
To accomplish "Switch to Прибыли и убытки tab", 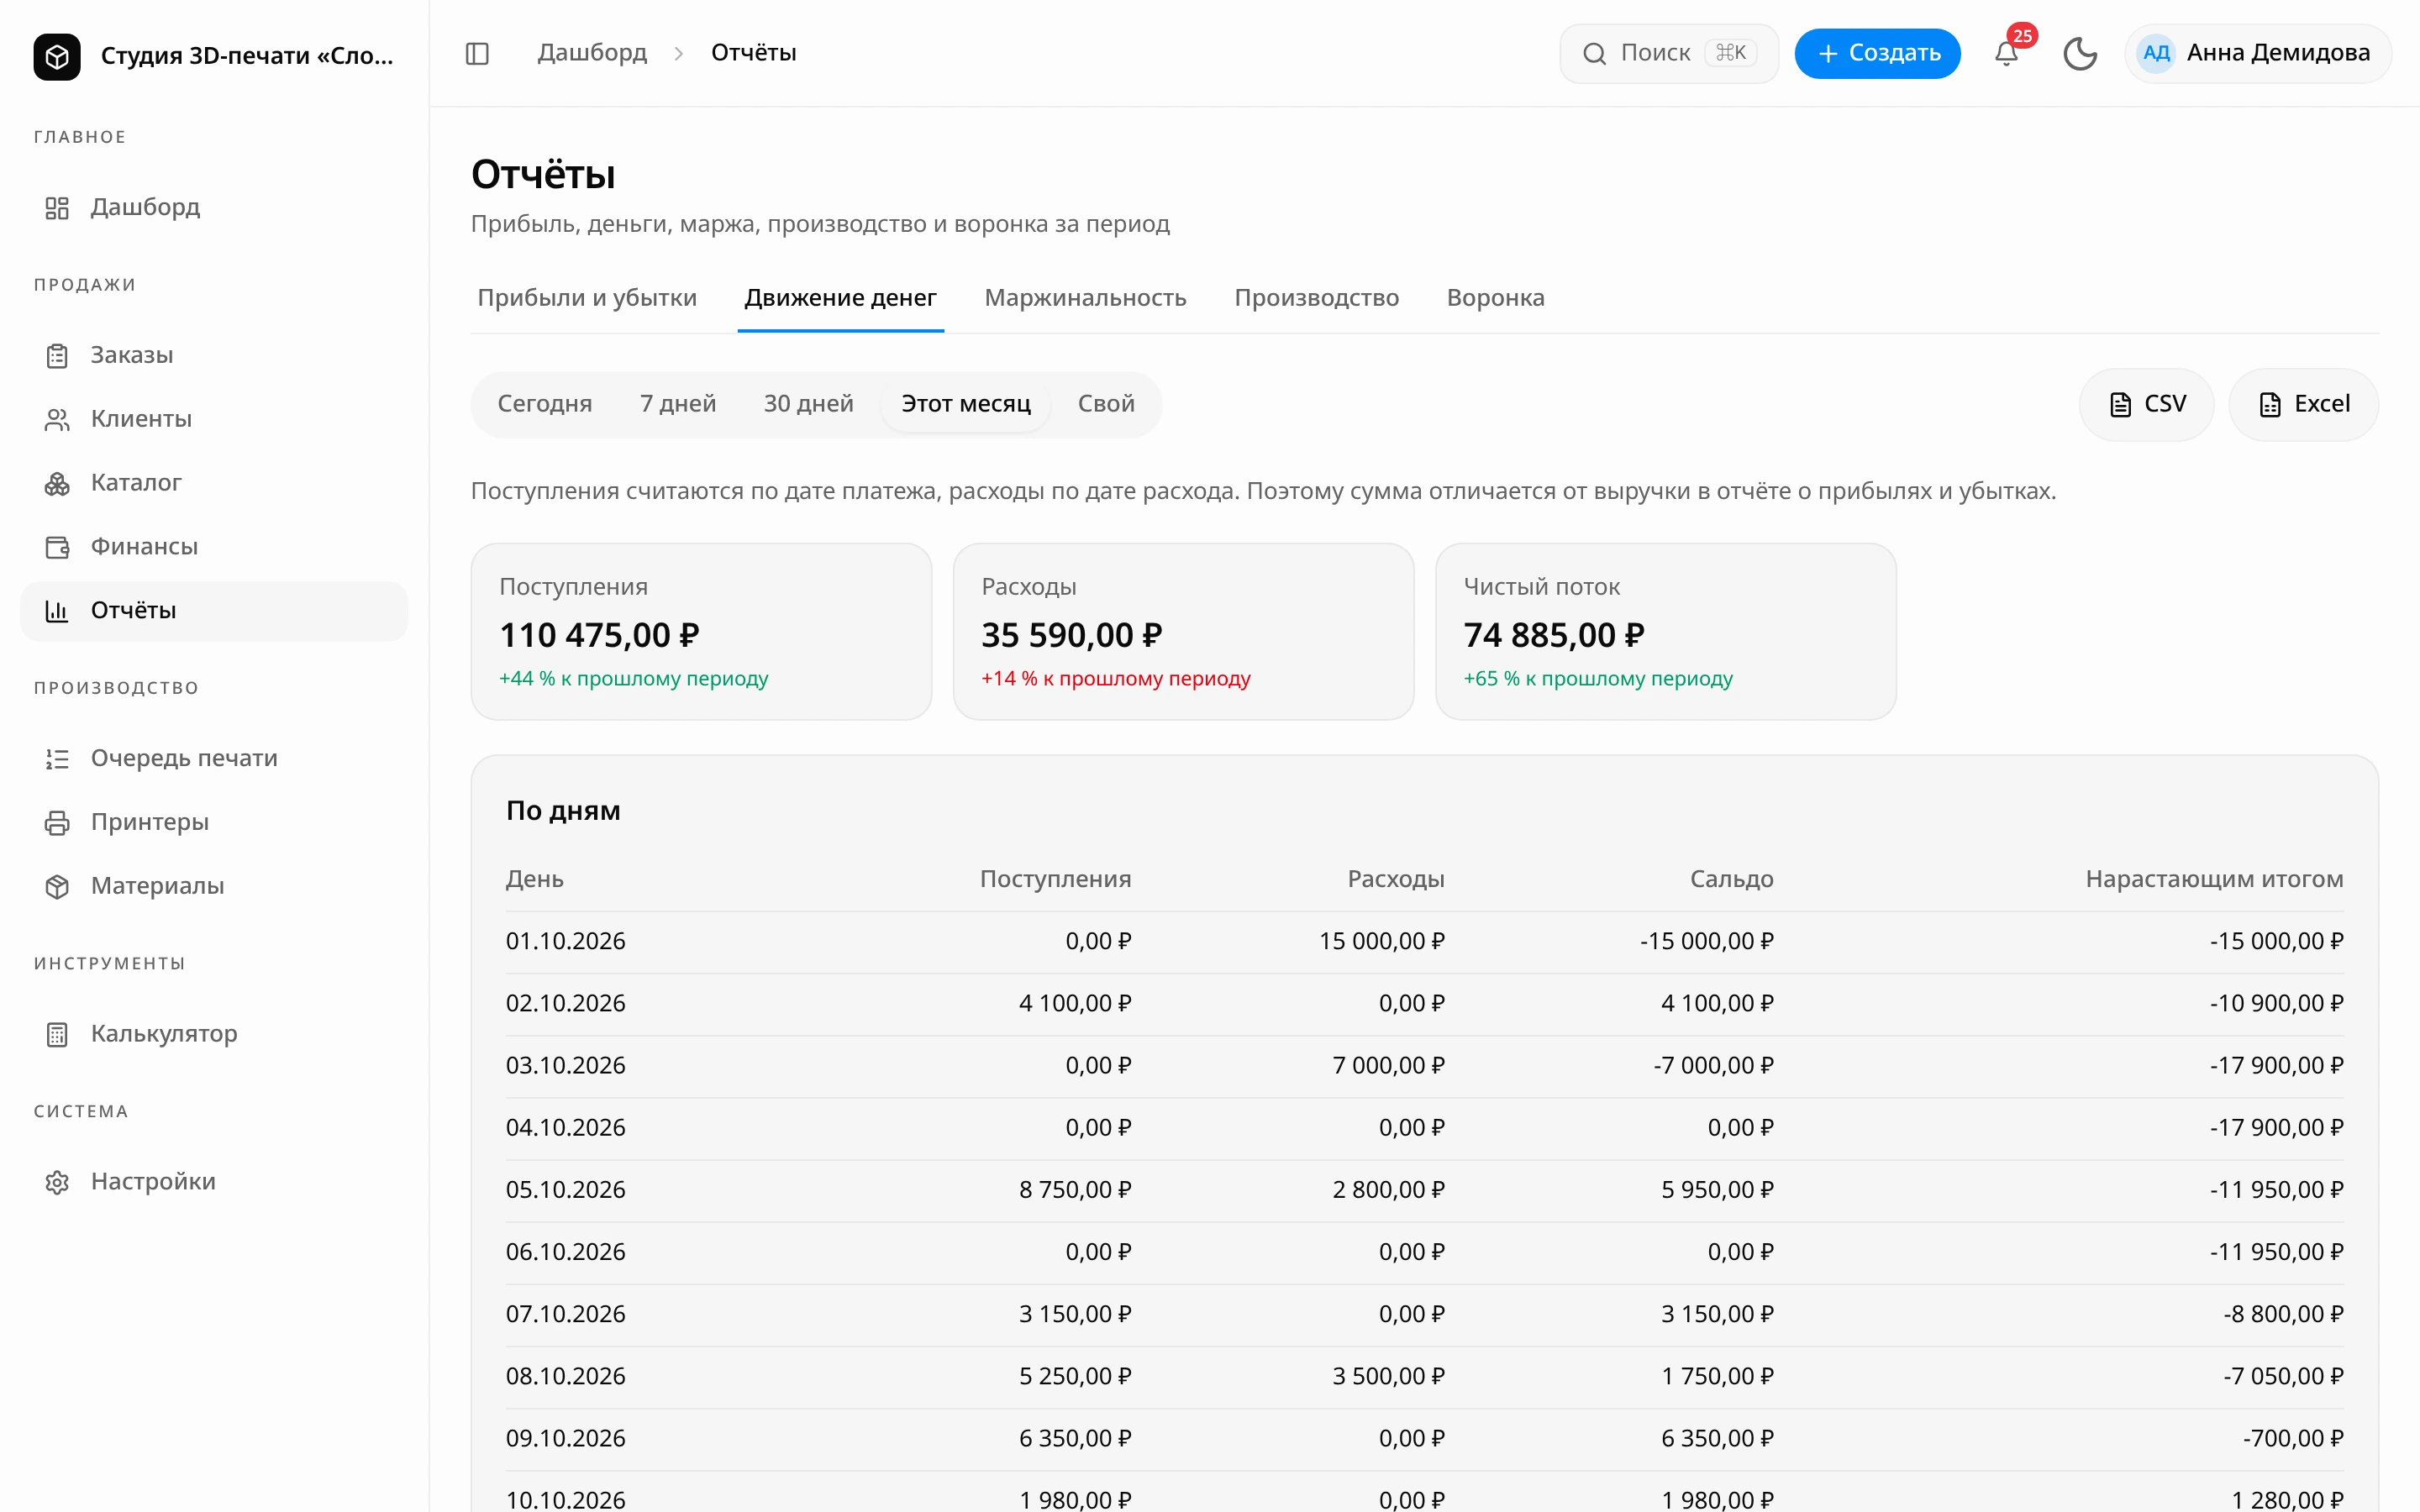I will (587, 298).
